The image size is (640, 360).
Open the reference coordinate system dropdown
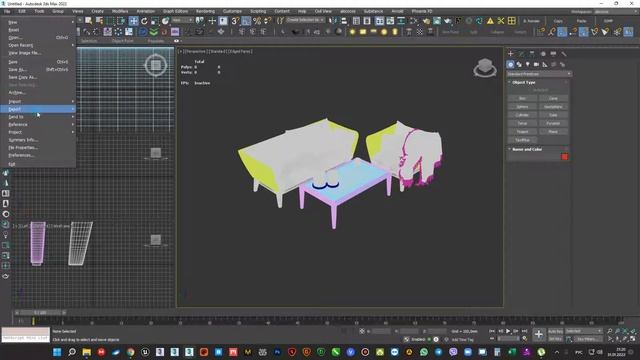tap(182, 20)
